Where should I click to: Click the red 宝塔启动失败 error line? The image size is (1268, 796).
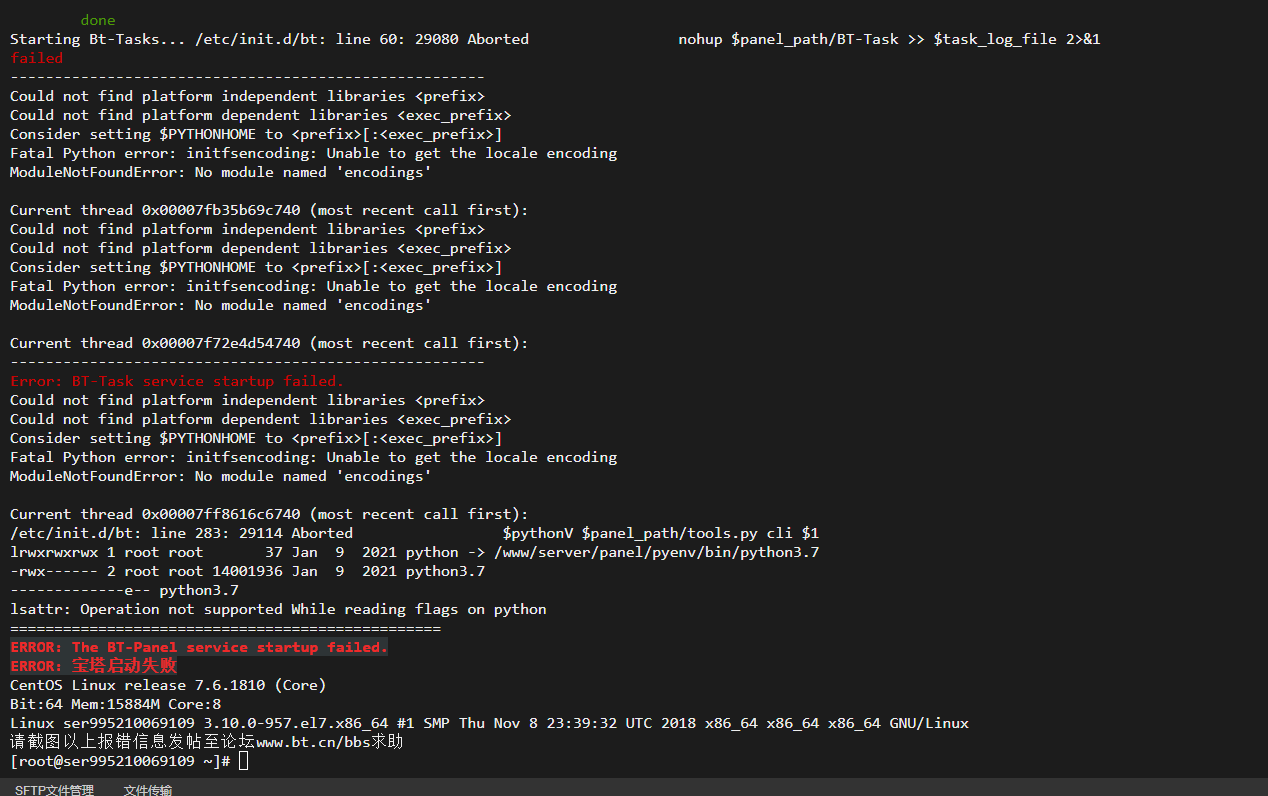[94, 666]
